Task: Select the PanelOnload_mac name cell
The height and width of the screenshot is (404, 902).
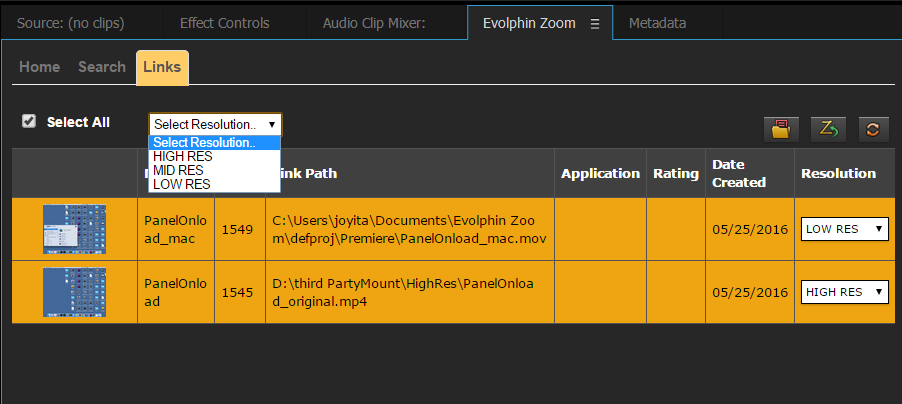Action: click(175, 229)
